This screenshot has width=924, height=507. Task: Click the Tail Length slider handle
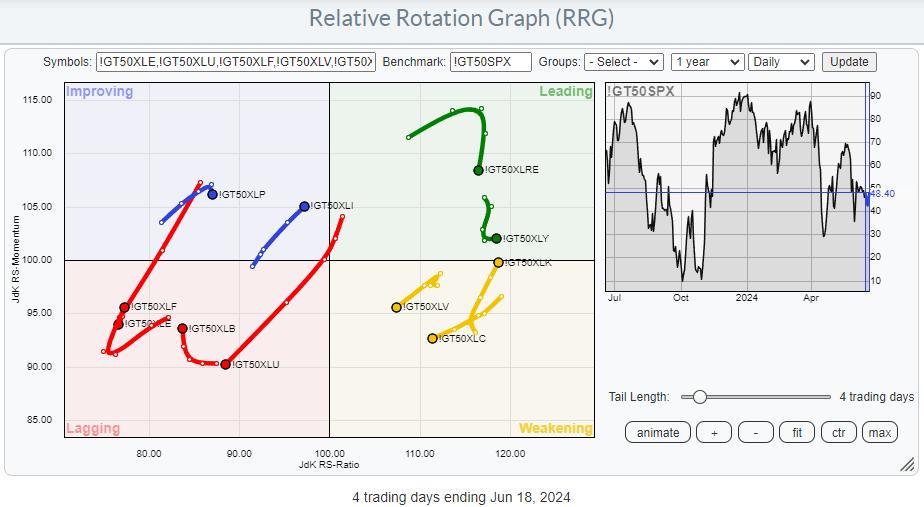700,397
